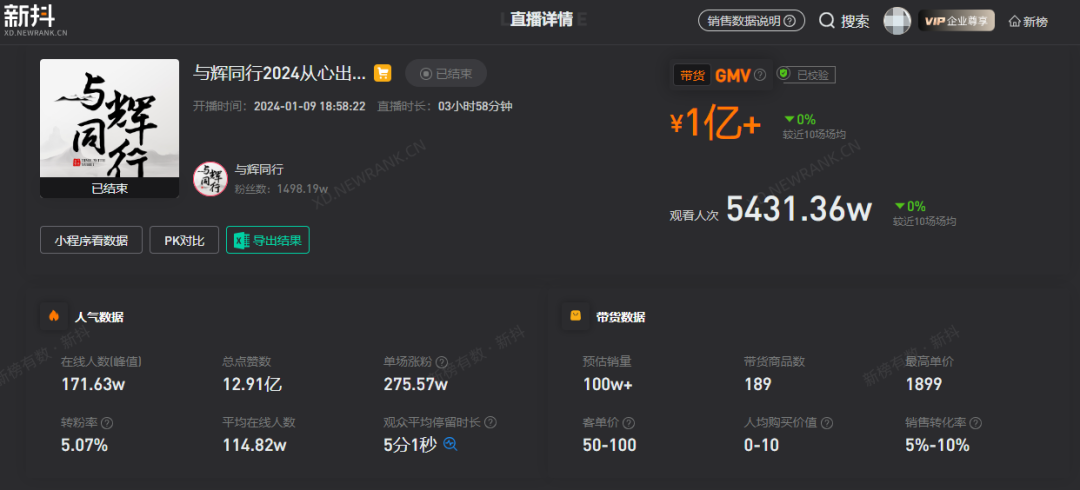Screen dimensions: 1080x490
Task: Click the 已结束 status pill
Action: pos(446,74)
